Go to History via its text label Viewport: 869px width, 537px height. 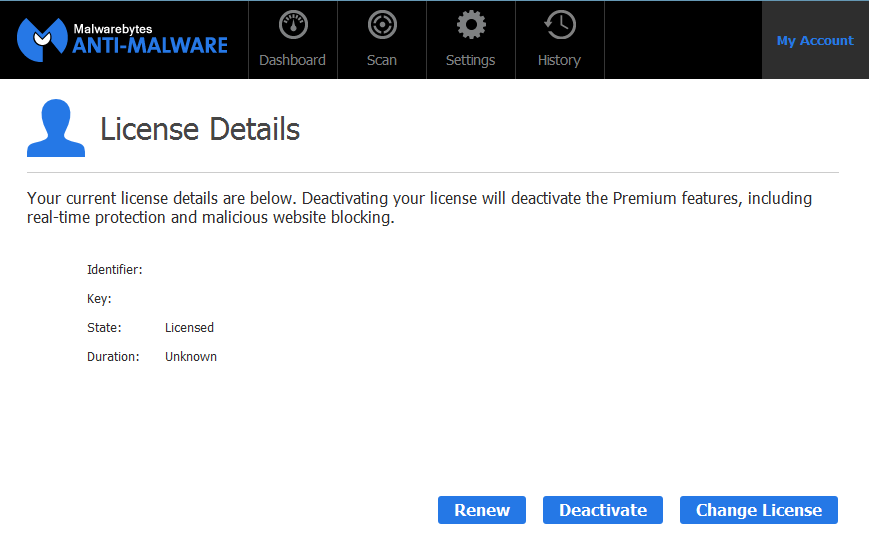[559, 60]
